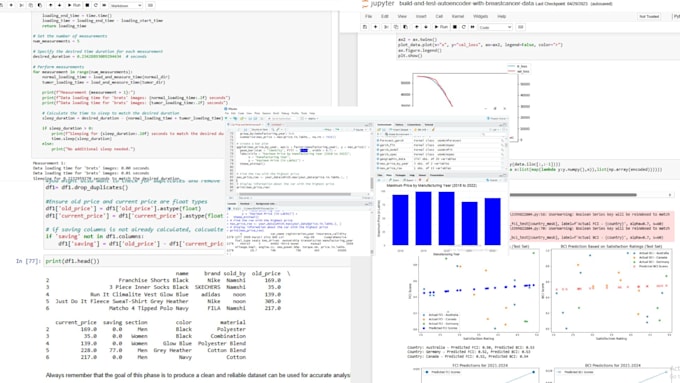Viewport: 680px width, 383px height.
Task: Save the autoencoder notebook with the save icon
Action: pos(365,27)
